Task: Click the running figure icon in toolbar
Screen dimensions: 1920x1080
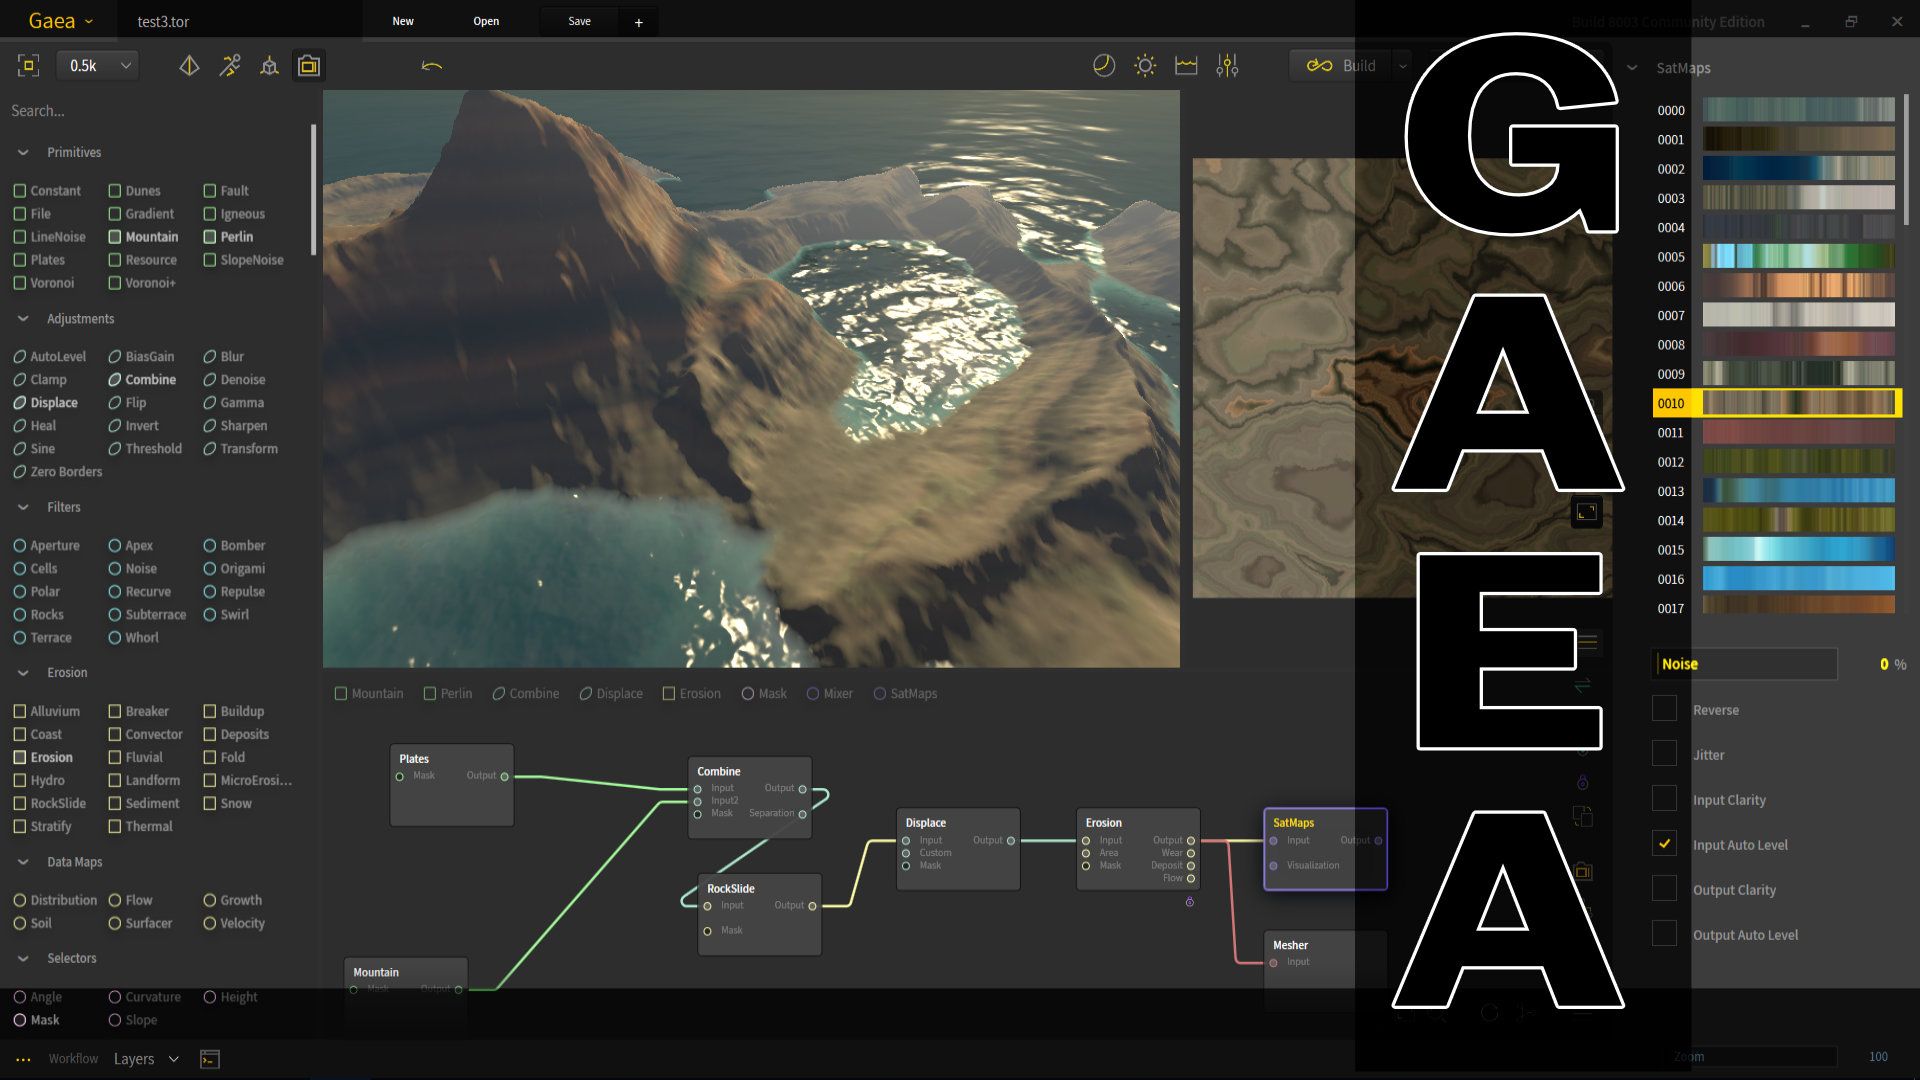Action: (x=230, y=66)
